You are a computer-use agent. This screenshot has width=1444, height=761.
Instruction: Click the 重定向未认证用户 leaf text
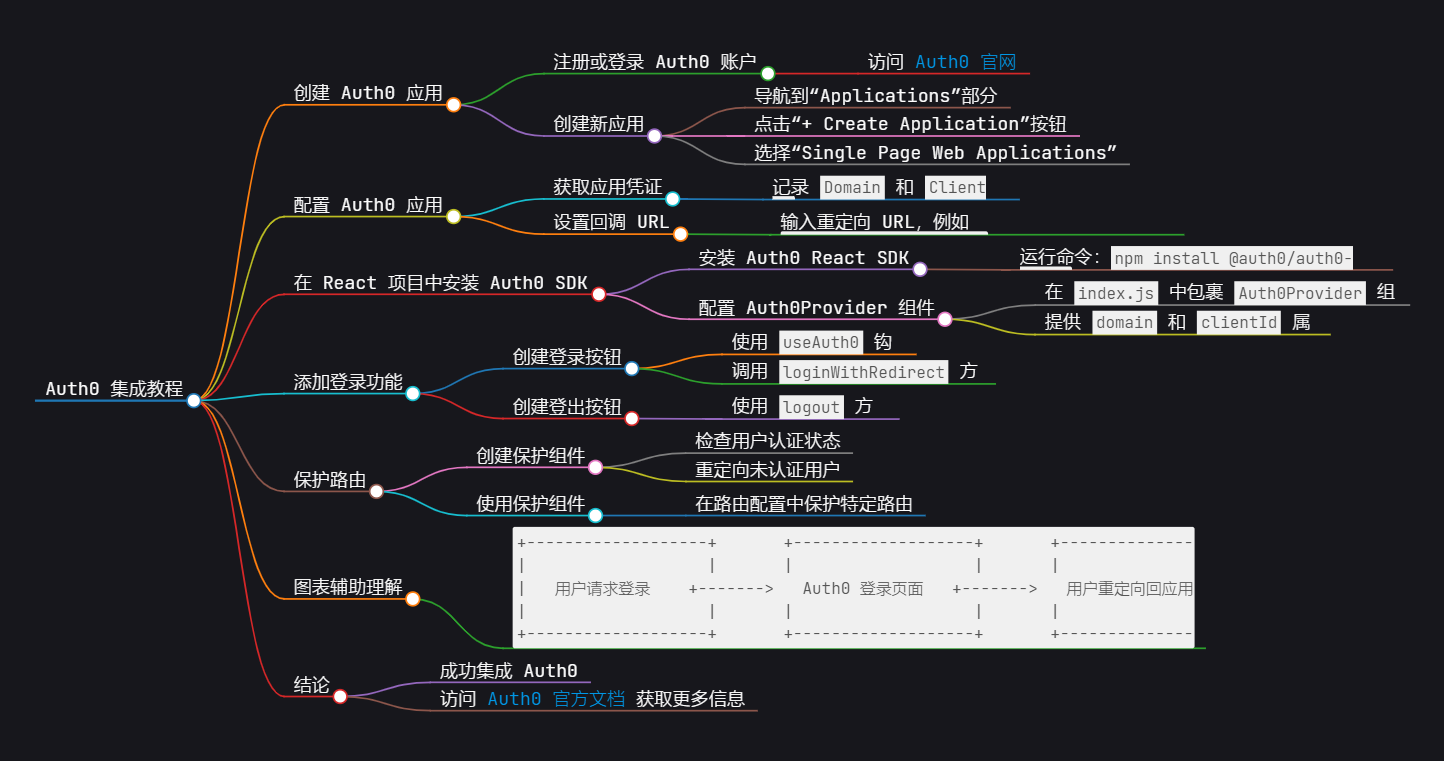click(768, 470)
